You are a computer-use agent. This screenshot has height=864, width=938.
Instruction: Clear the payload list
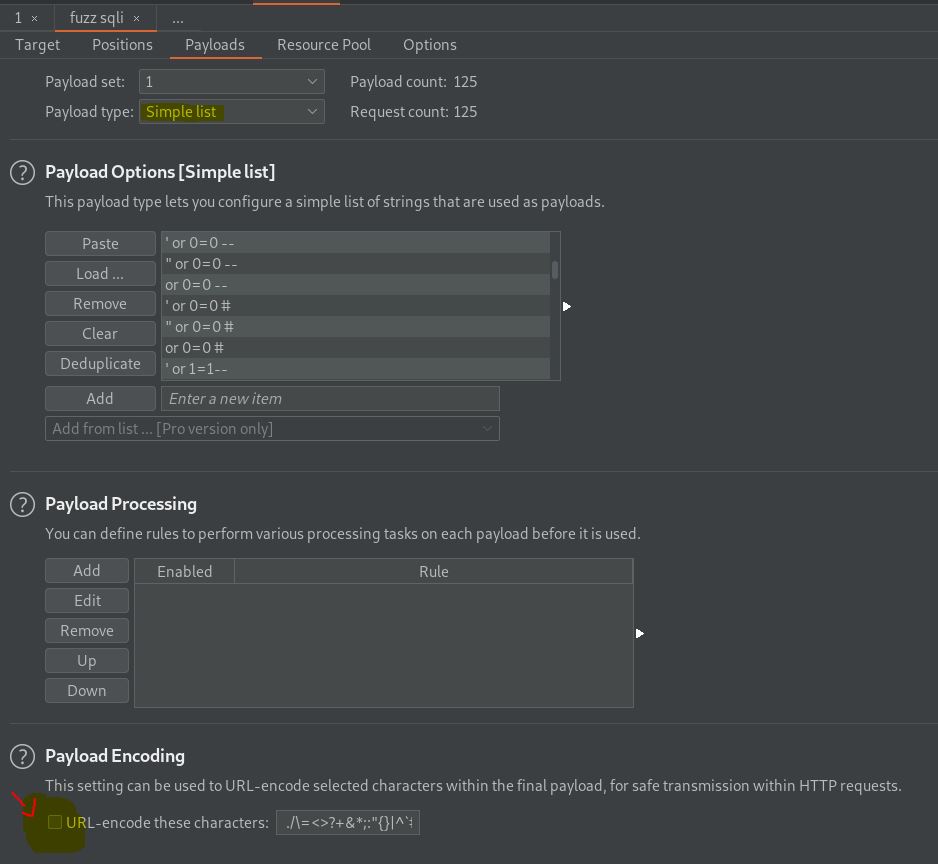(x=100, y=333)
